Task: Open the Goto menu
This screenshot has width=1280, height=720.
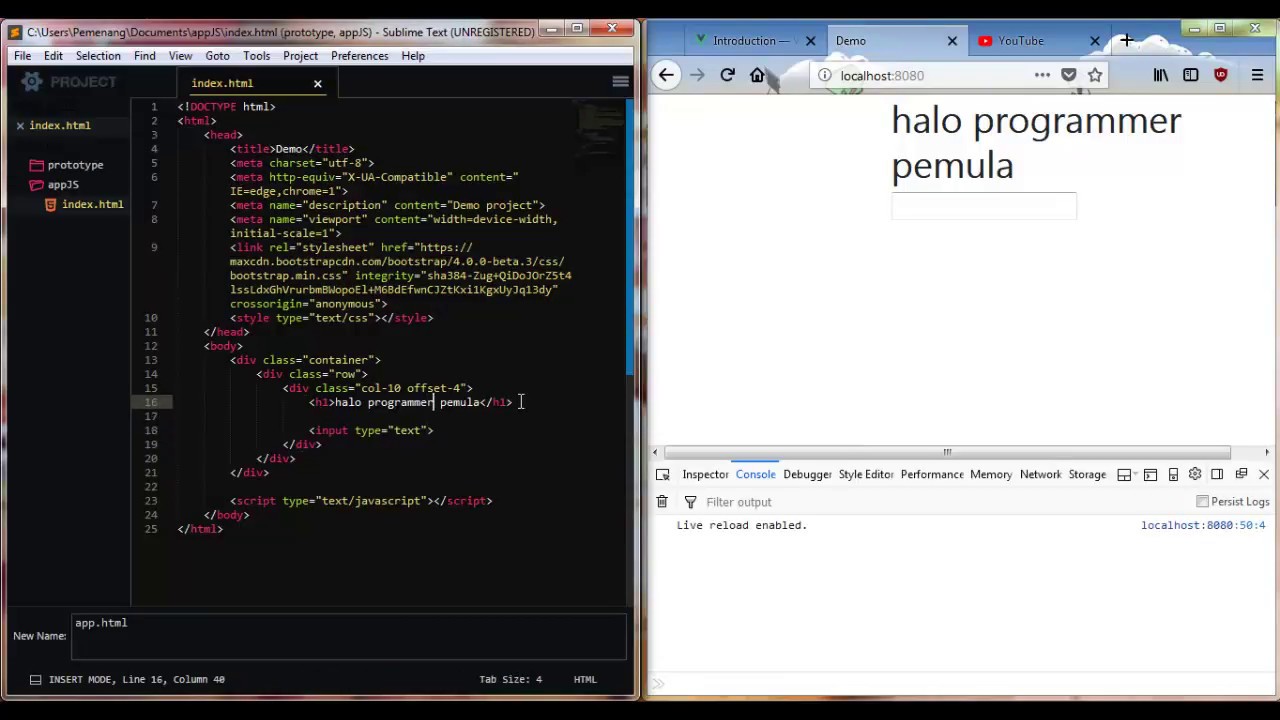Action: (x=217, y=56)
